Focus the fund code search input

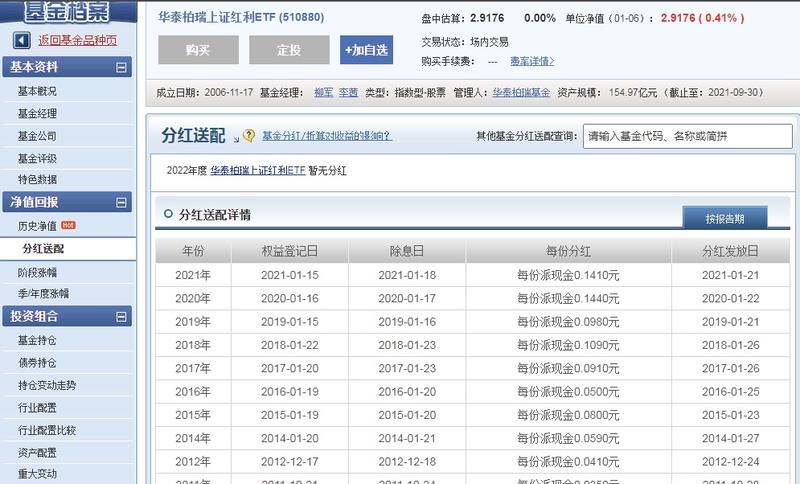687,136
